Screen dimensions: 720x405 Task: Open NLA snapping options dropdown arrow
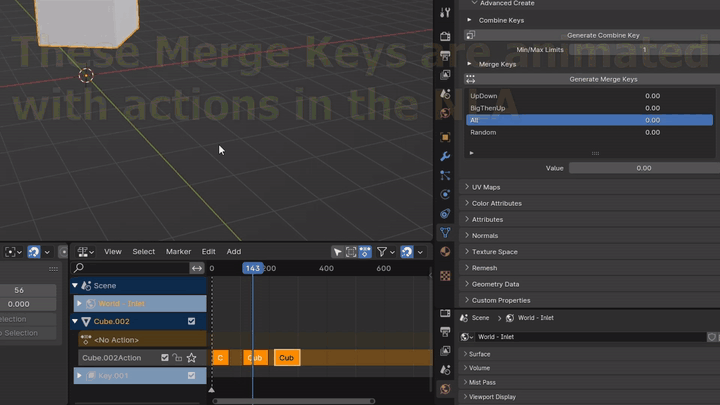(x=420, y=252)
